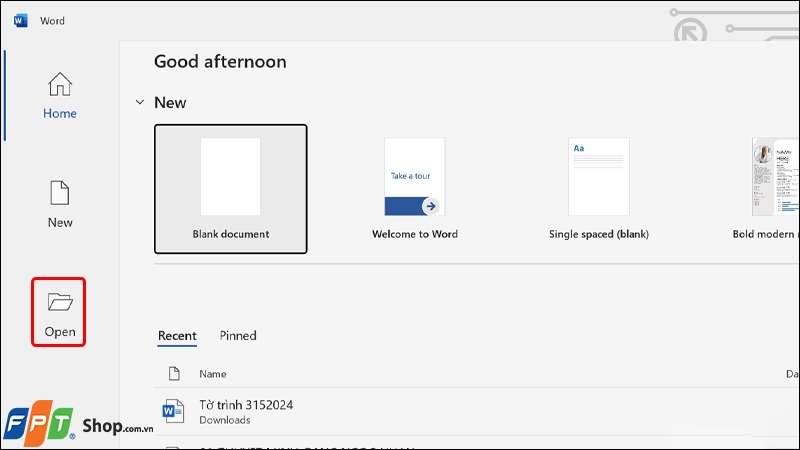Screen dimensions: 800x450
Task: Click the partially visible Date column header
Action: click(x=791, y=374)
